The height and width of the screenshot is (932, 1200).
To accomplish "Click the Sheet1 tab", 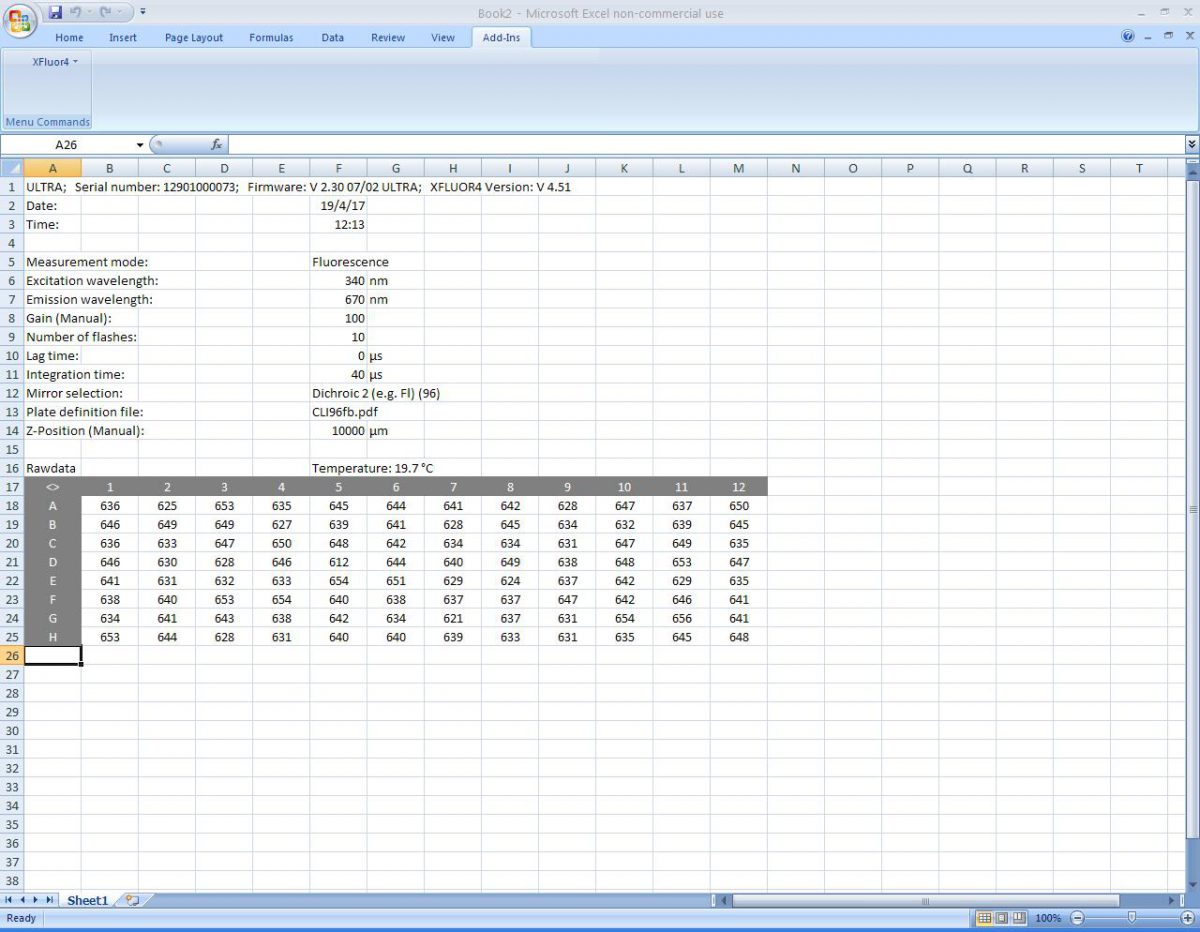I will point(87,901).
